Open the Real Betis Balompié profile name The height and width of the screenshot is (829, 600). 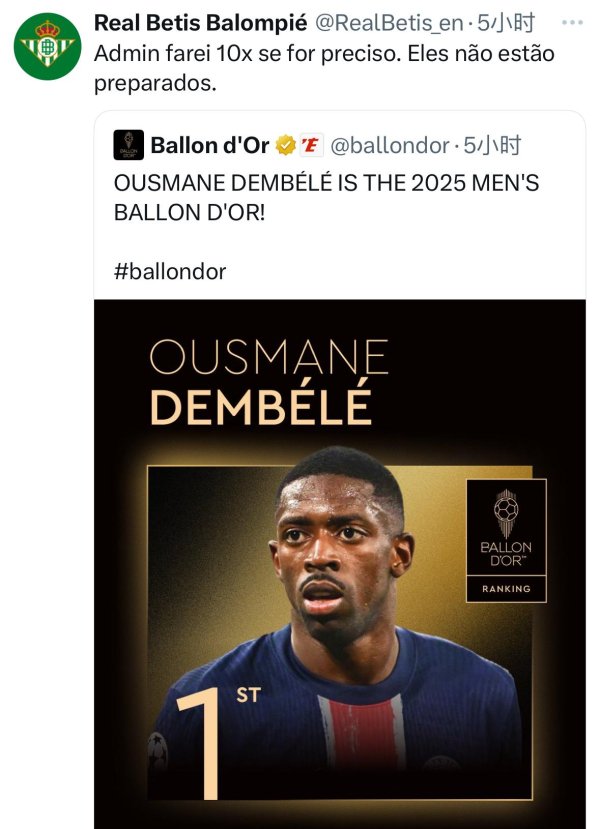200,23
